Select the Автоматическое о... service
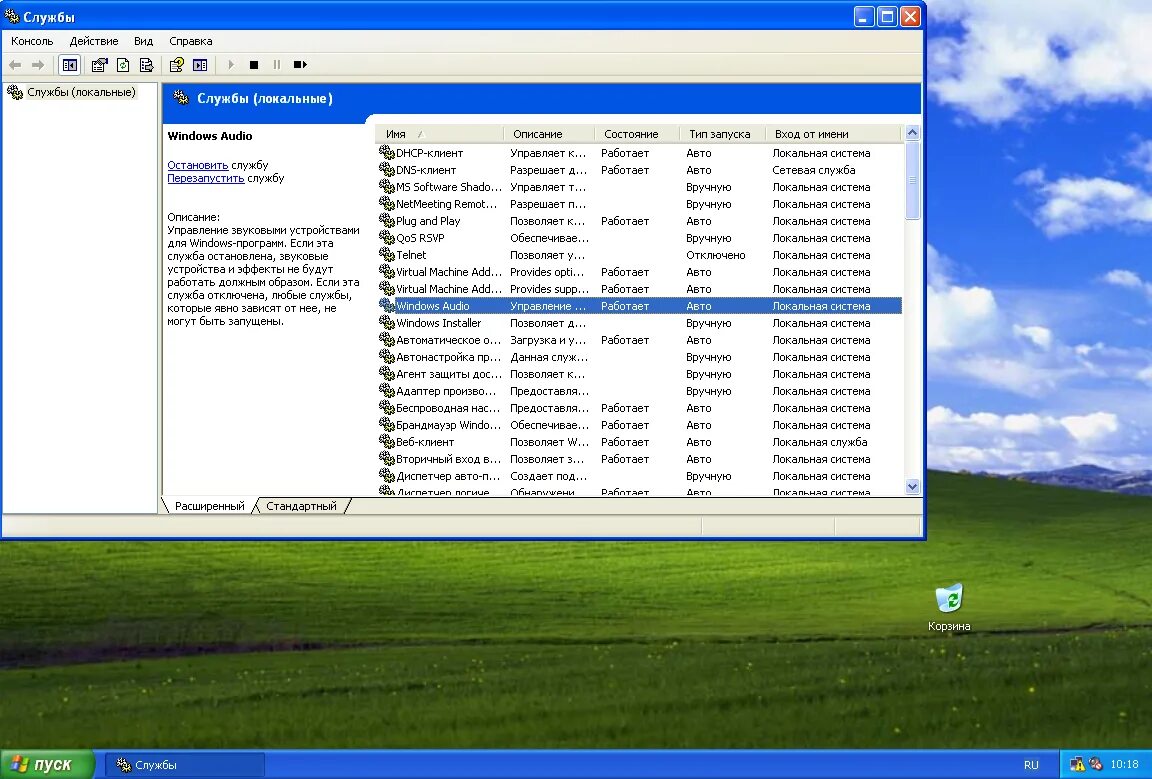 click(x=448, y=340)
